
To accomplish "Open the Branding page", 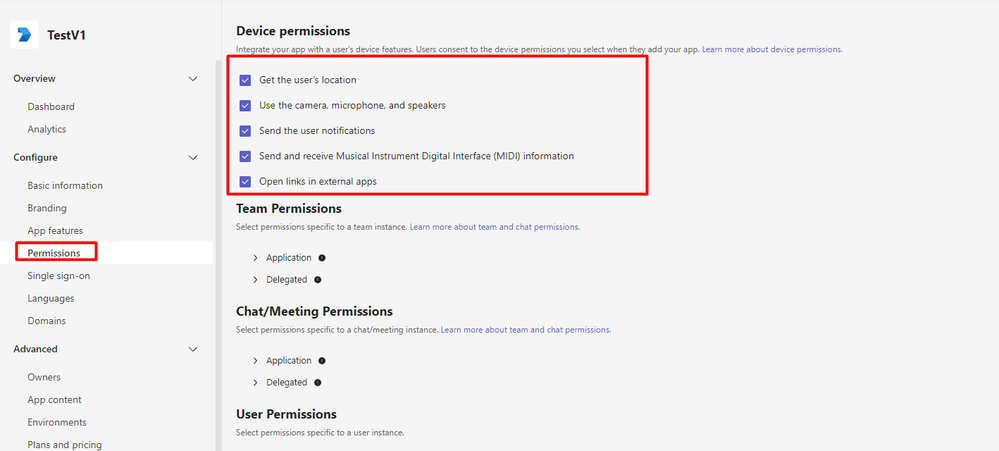I will (47, 208).
